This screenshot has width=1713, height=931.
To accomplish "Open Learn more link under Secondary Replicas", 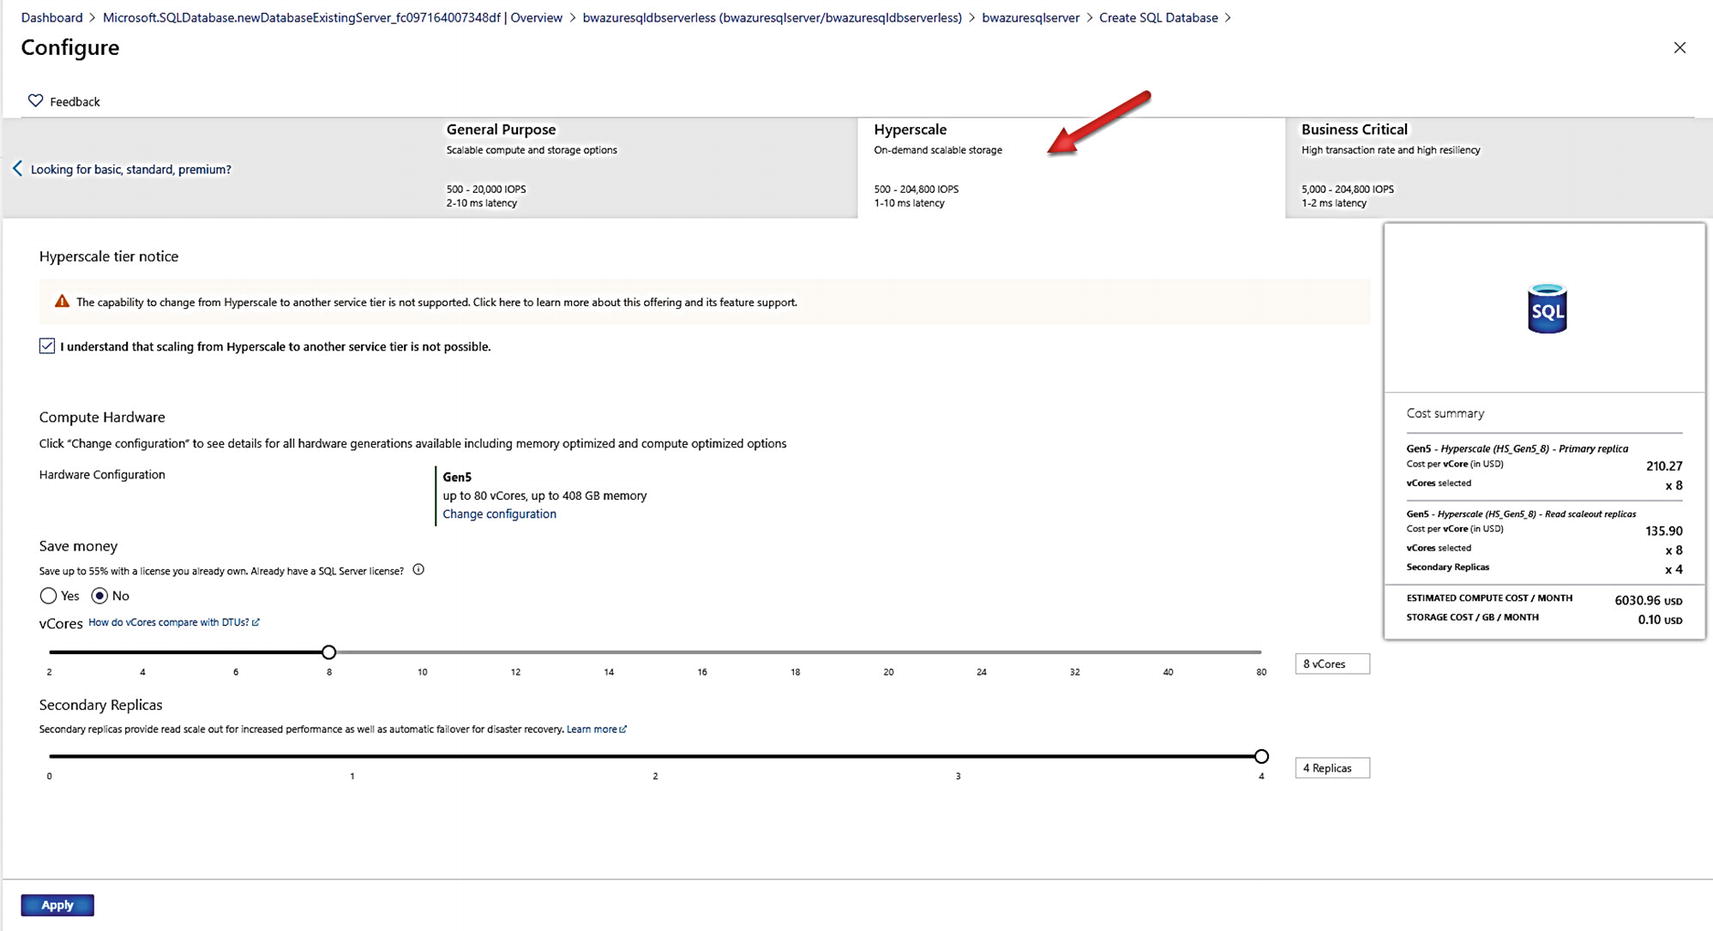I will click(x=596, y=729).
